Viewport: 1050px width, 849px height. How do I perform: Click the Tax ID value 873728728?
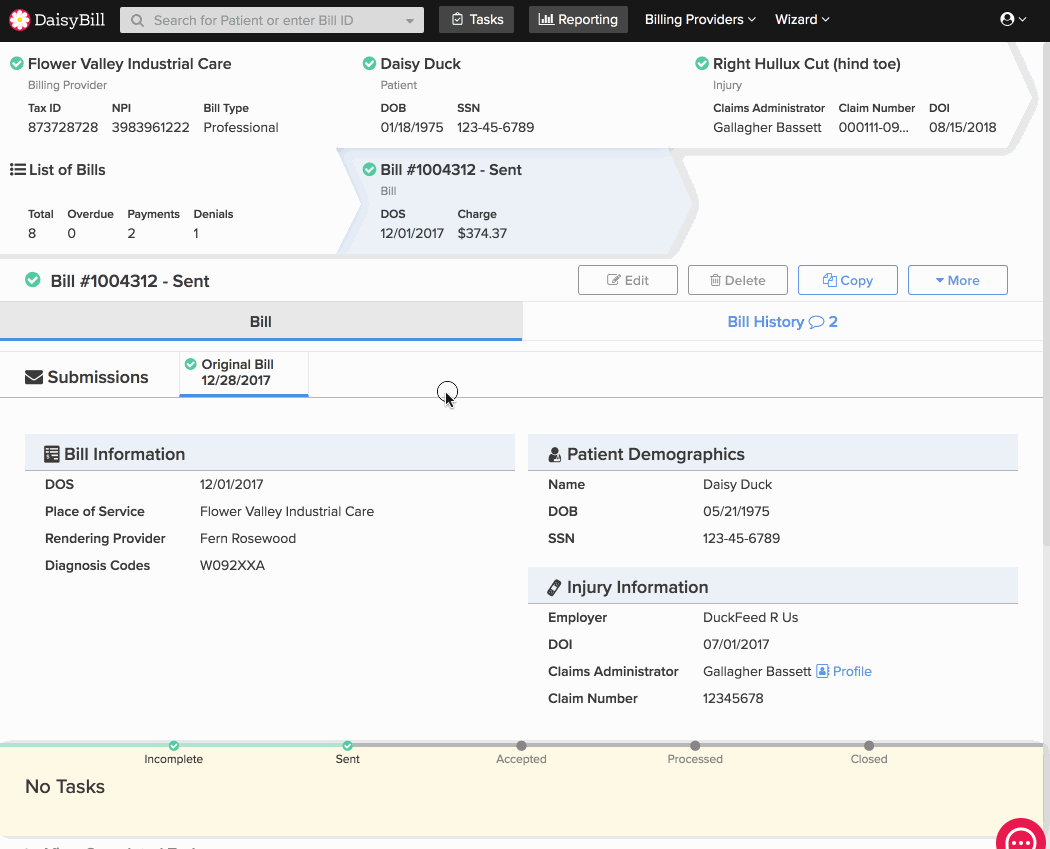(x=63, y=127)
